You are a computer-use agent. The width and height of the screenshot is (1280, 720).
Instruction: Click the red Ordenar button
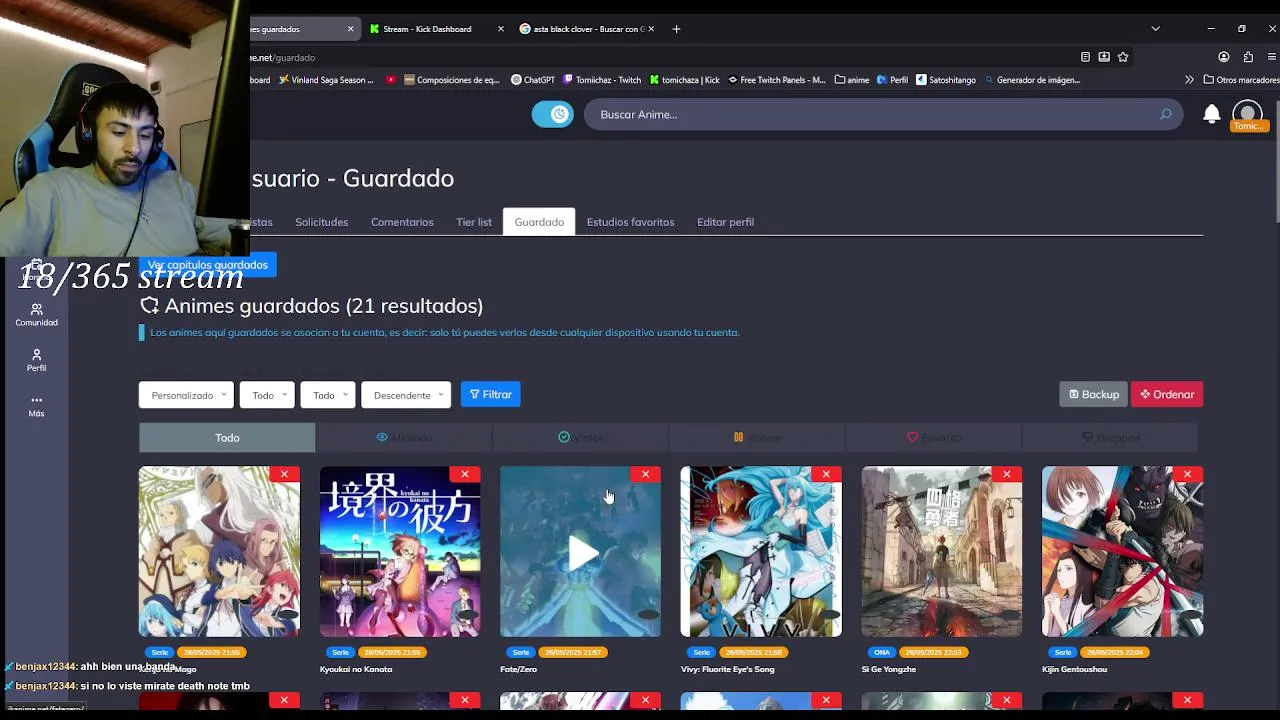point(1167,395)
